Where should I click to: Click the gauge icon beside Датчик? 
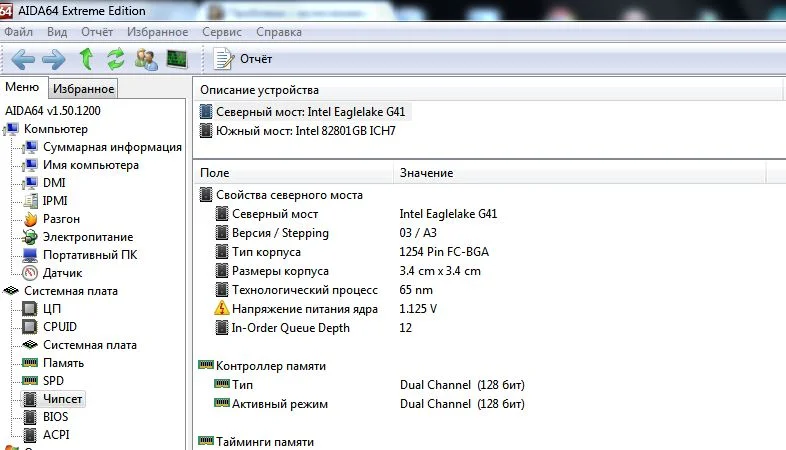30,273
